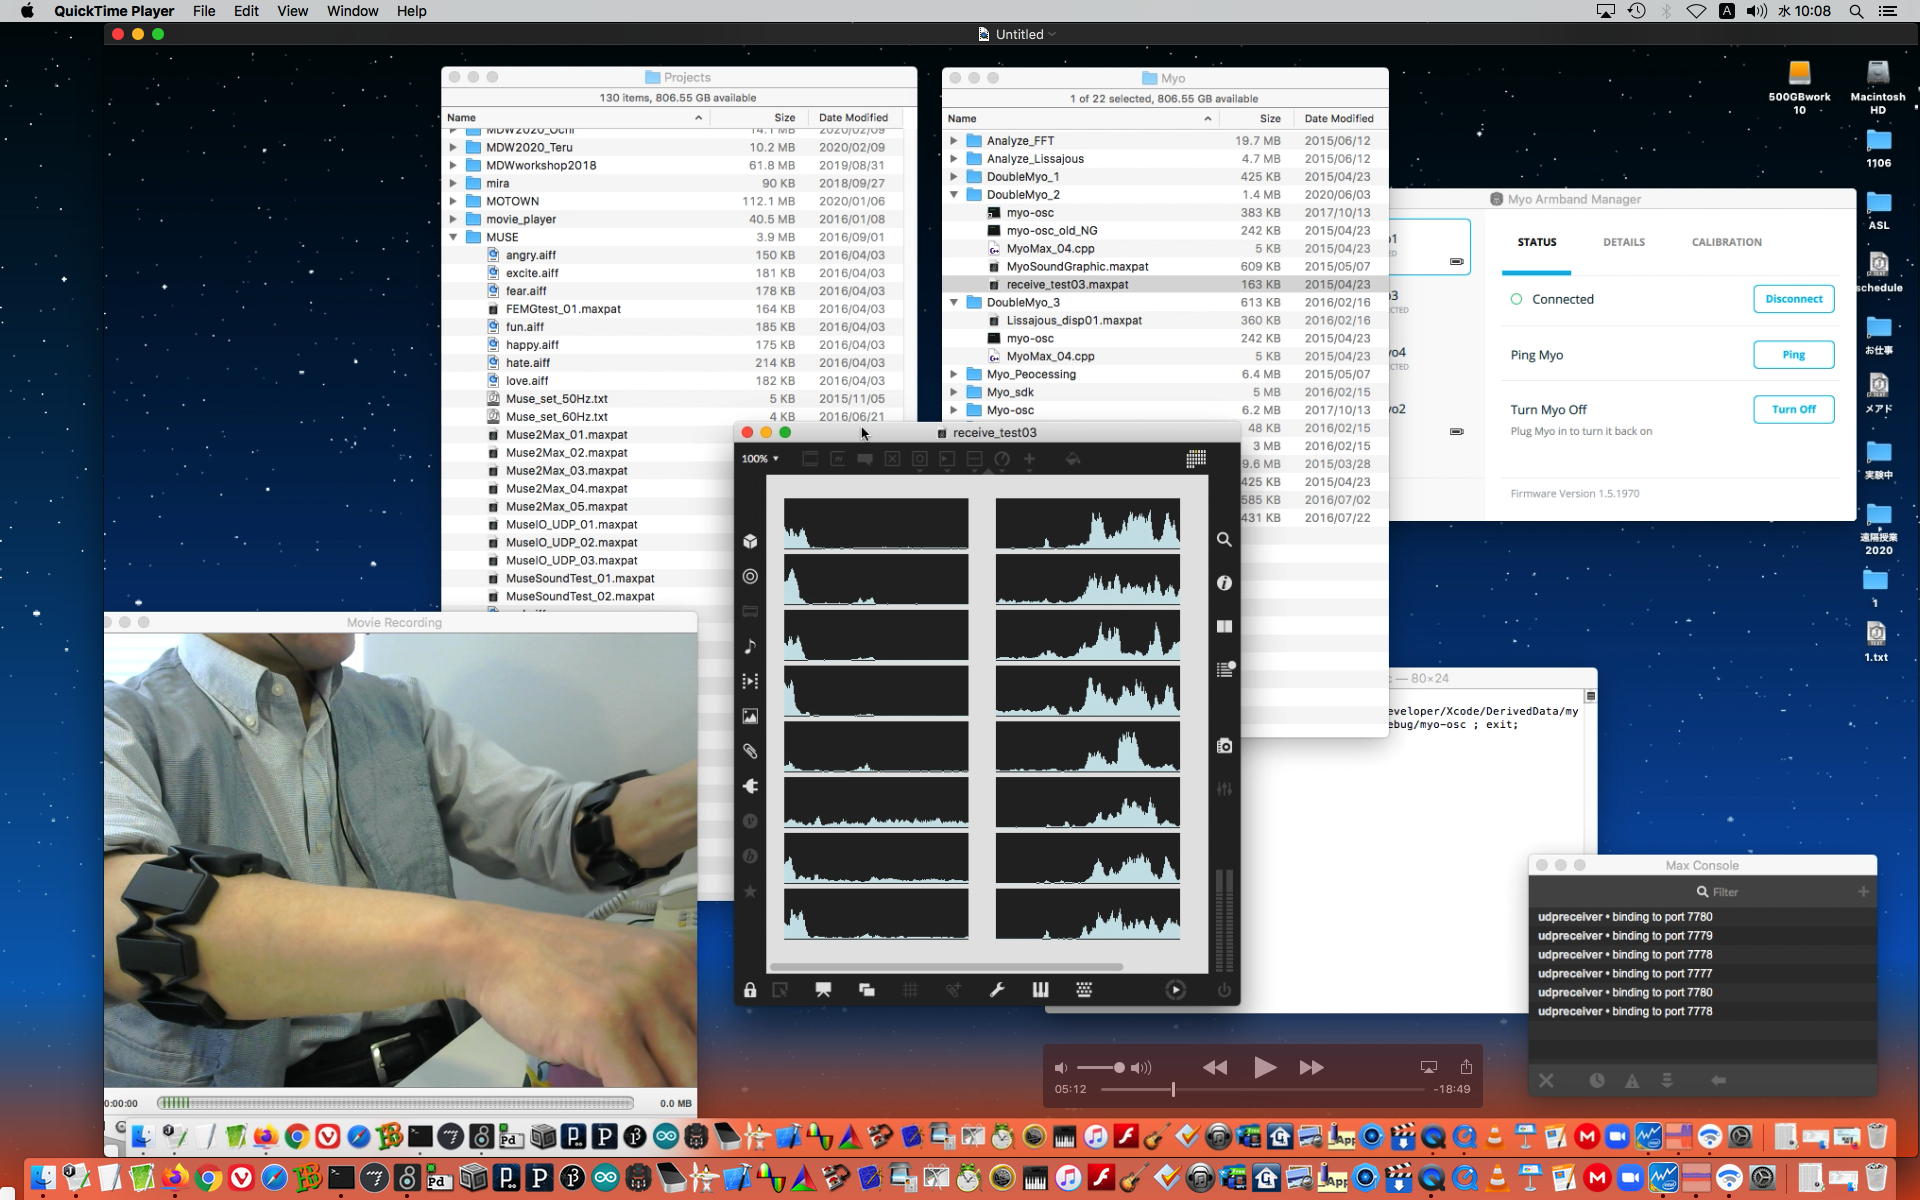Select the happy.aiff file in Projects
This screenshot has height=1200, width=1920.
pyautogui.click(x=532, y=345)
